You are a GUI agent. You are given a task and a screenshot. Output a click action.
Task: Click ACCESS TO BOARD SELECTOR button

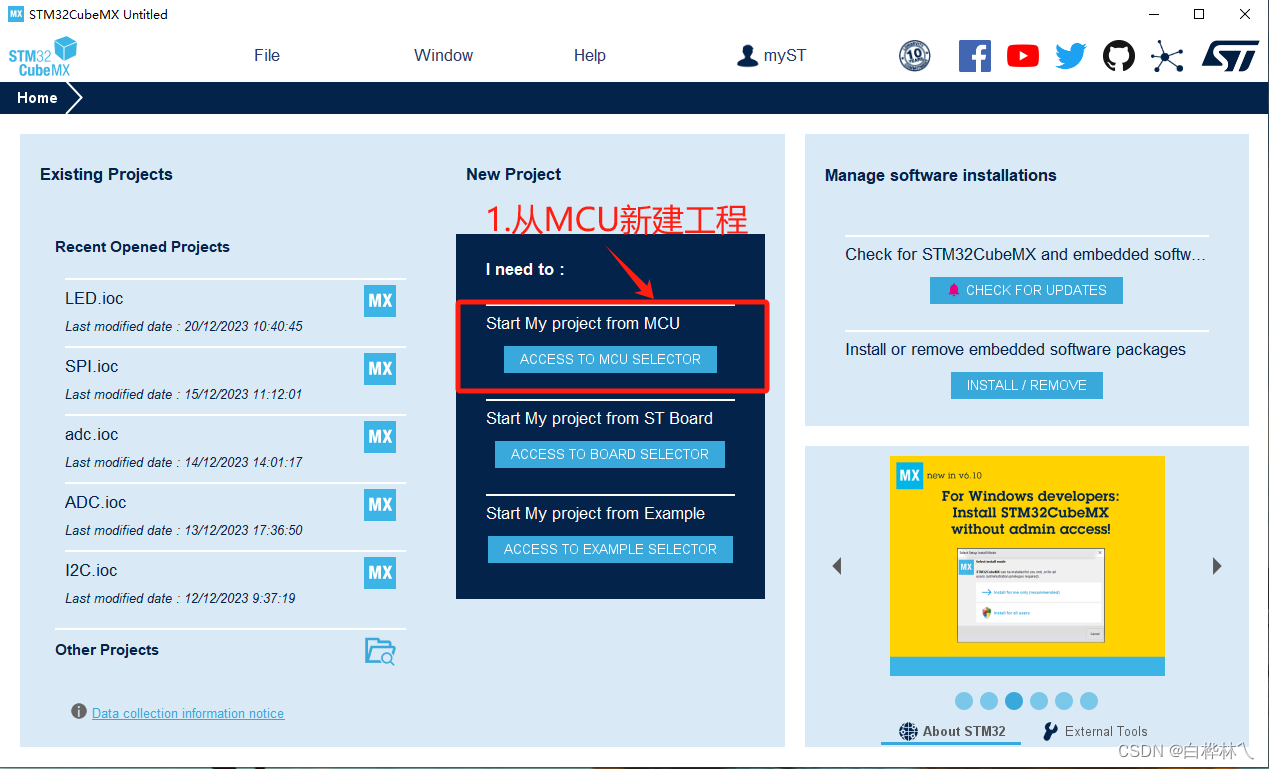point(610,454)
